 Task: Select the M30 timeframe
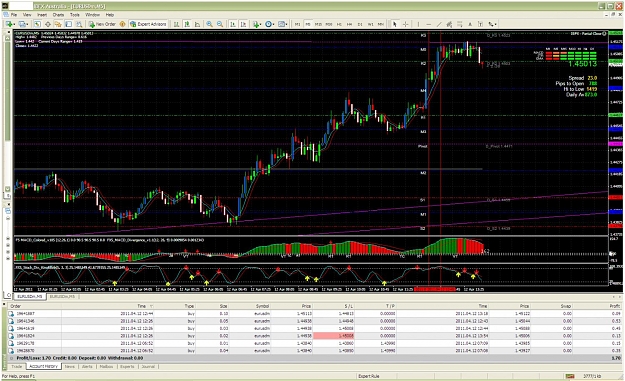point(329,24)
